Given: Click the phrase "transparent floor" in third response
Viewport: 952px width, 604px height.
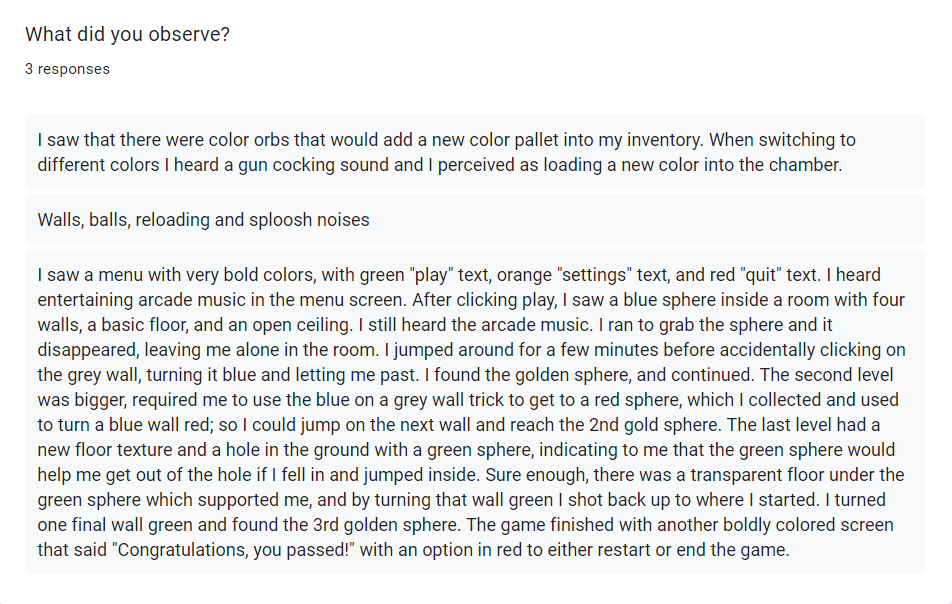Looking at the screenshot, I should tap(767, 475).
